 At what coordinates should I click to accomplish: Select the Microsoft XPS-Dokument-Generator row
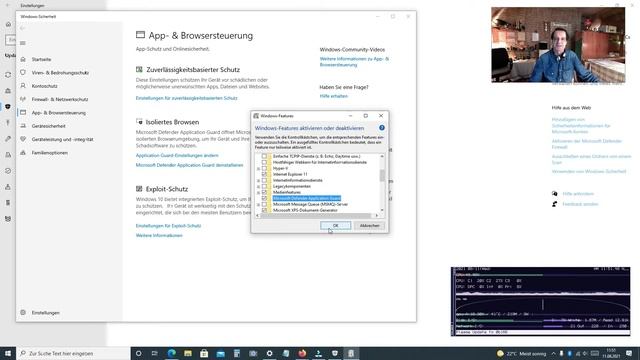(x=305, y=210)
